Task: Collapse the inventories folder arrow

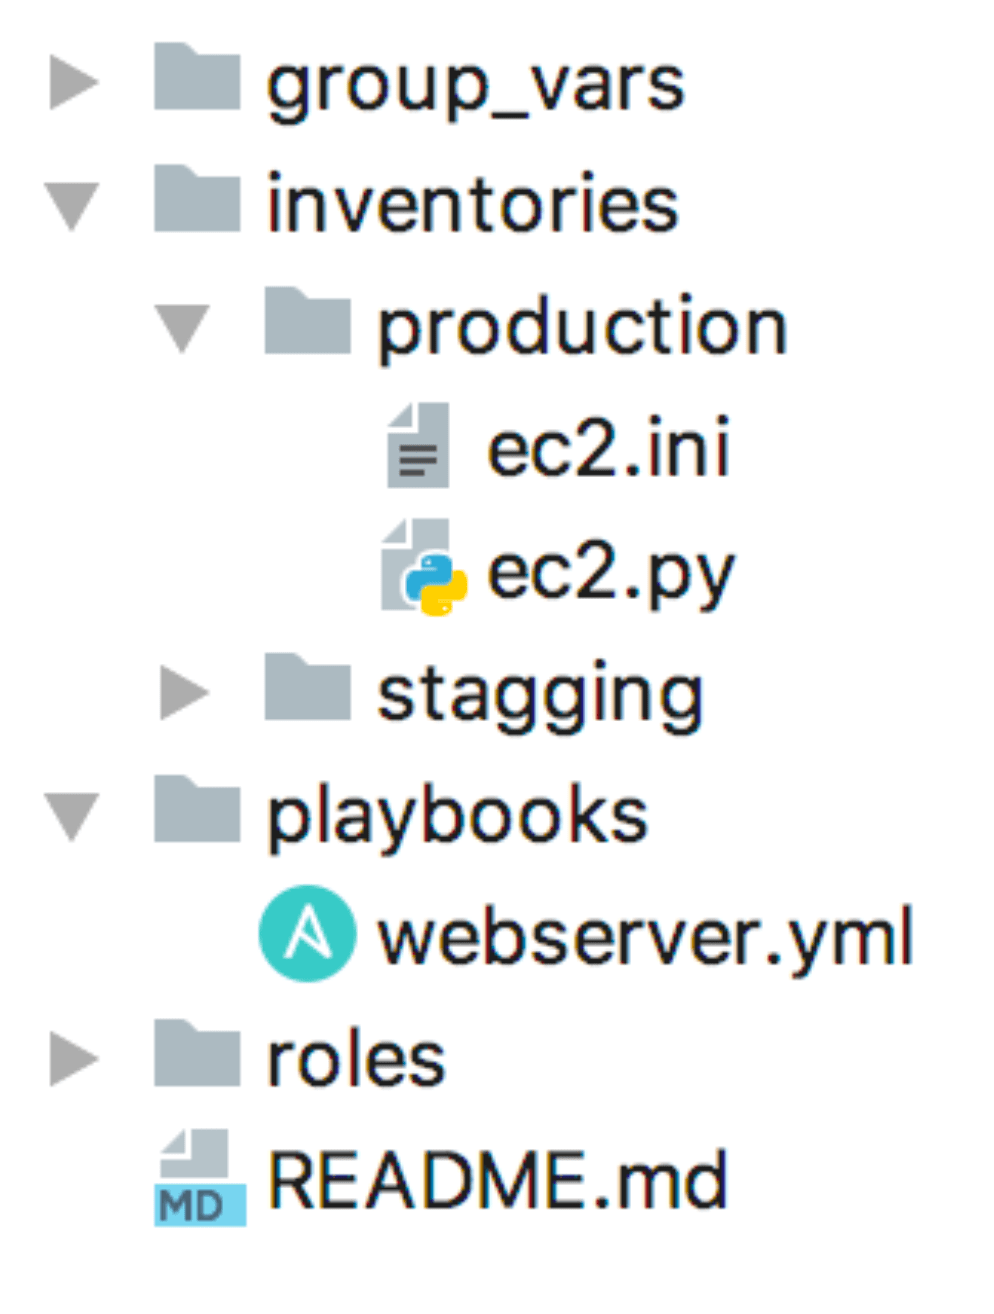Action: pyautogui.click(x=72, y=206)
